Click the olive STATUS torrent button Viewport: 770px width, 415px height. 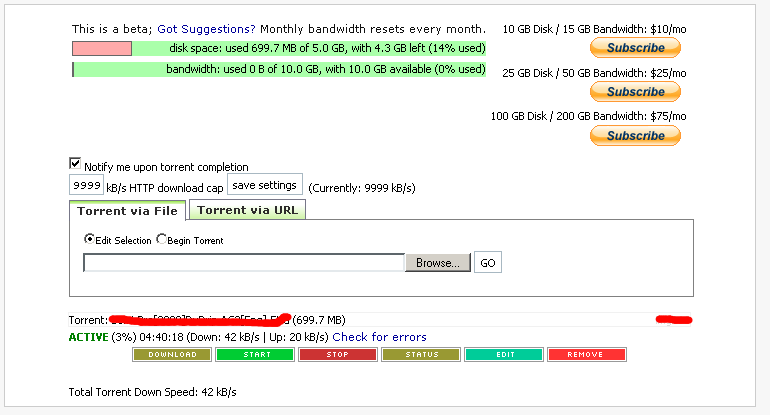point(421,355)
